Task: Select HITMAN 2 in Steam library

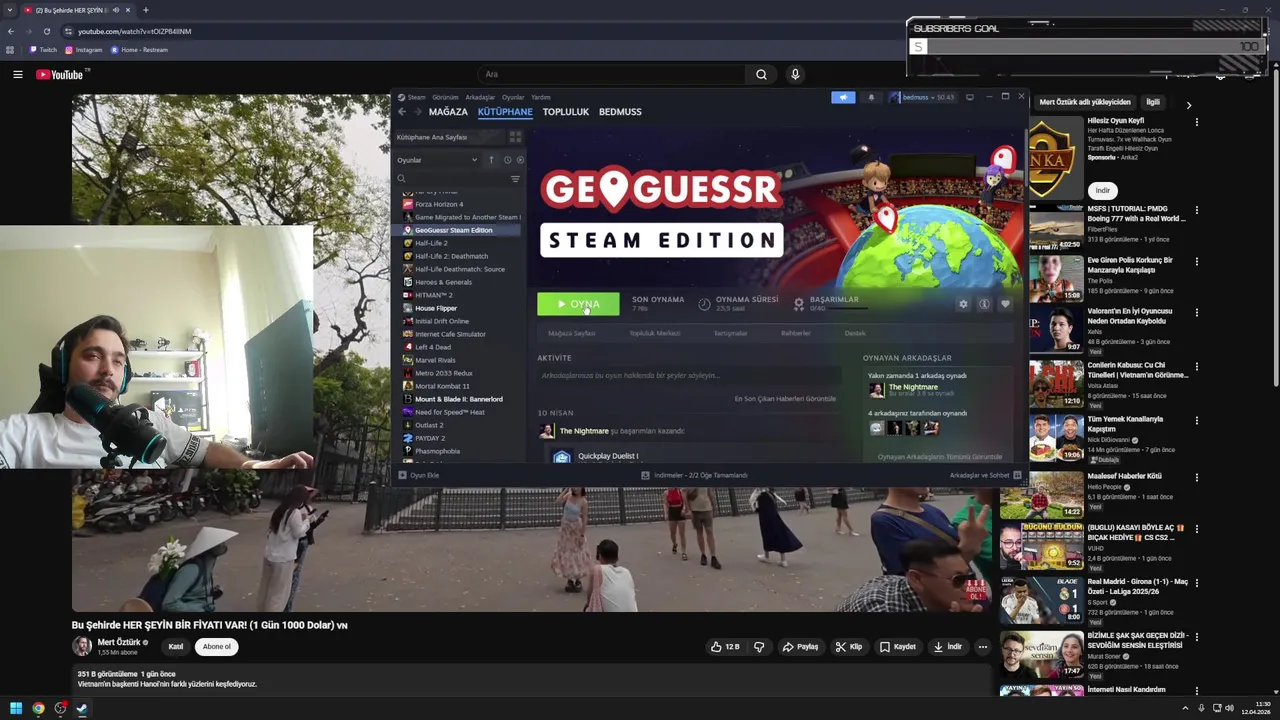Action: click(434, 295)
